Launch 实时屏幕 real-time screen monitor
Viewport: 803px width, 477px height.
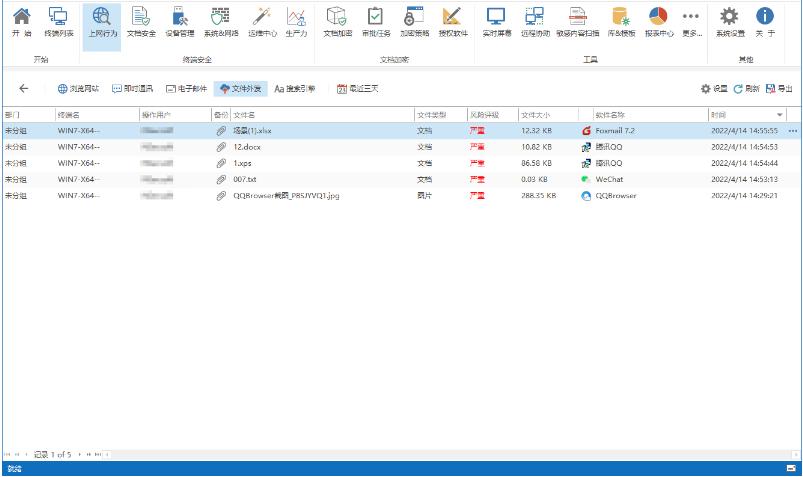pos(497,22)
